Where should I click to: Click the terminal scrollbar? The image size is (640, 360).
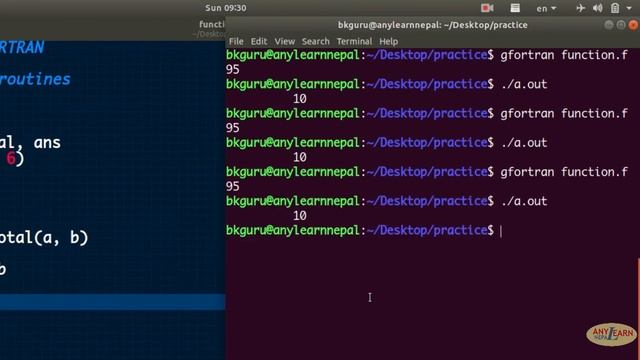[x=638, y=309]
